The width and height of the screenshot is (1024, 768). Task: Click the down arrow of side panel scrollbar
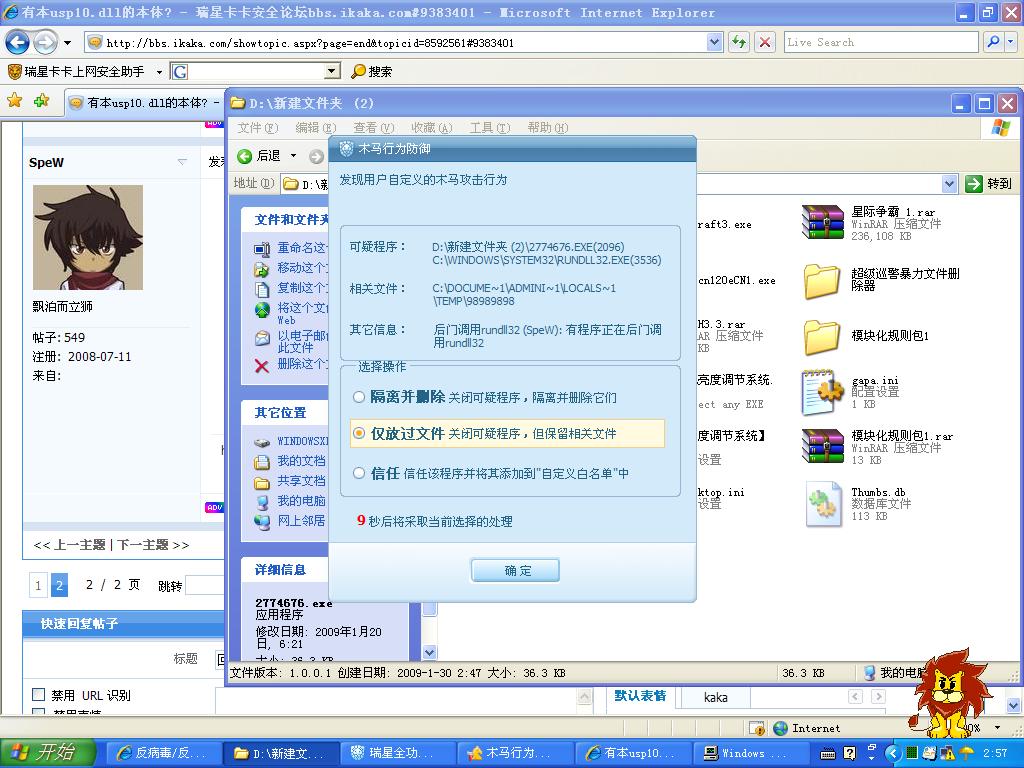[x=429, y=651]
